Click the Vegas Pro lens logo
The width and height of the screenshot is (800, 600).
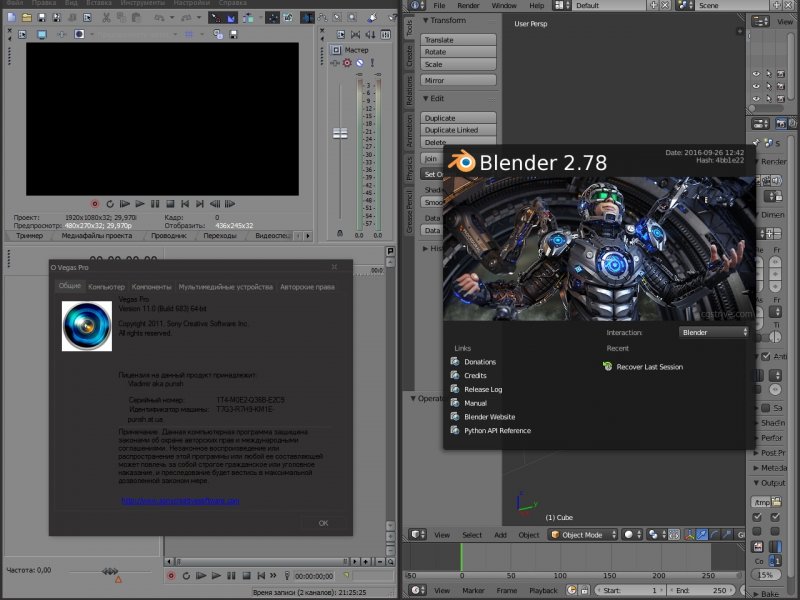[x=87, y=326]
